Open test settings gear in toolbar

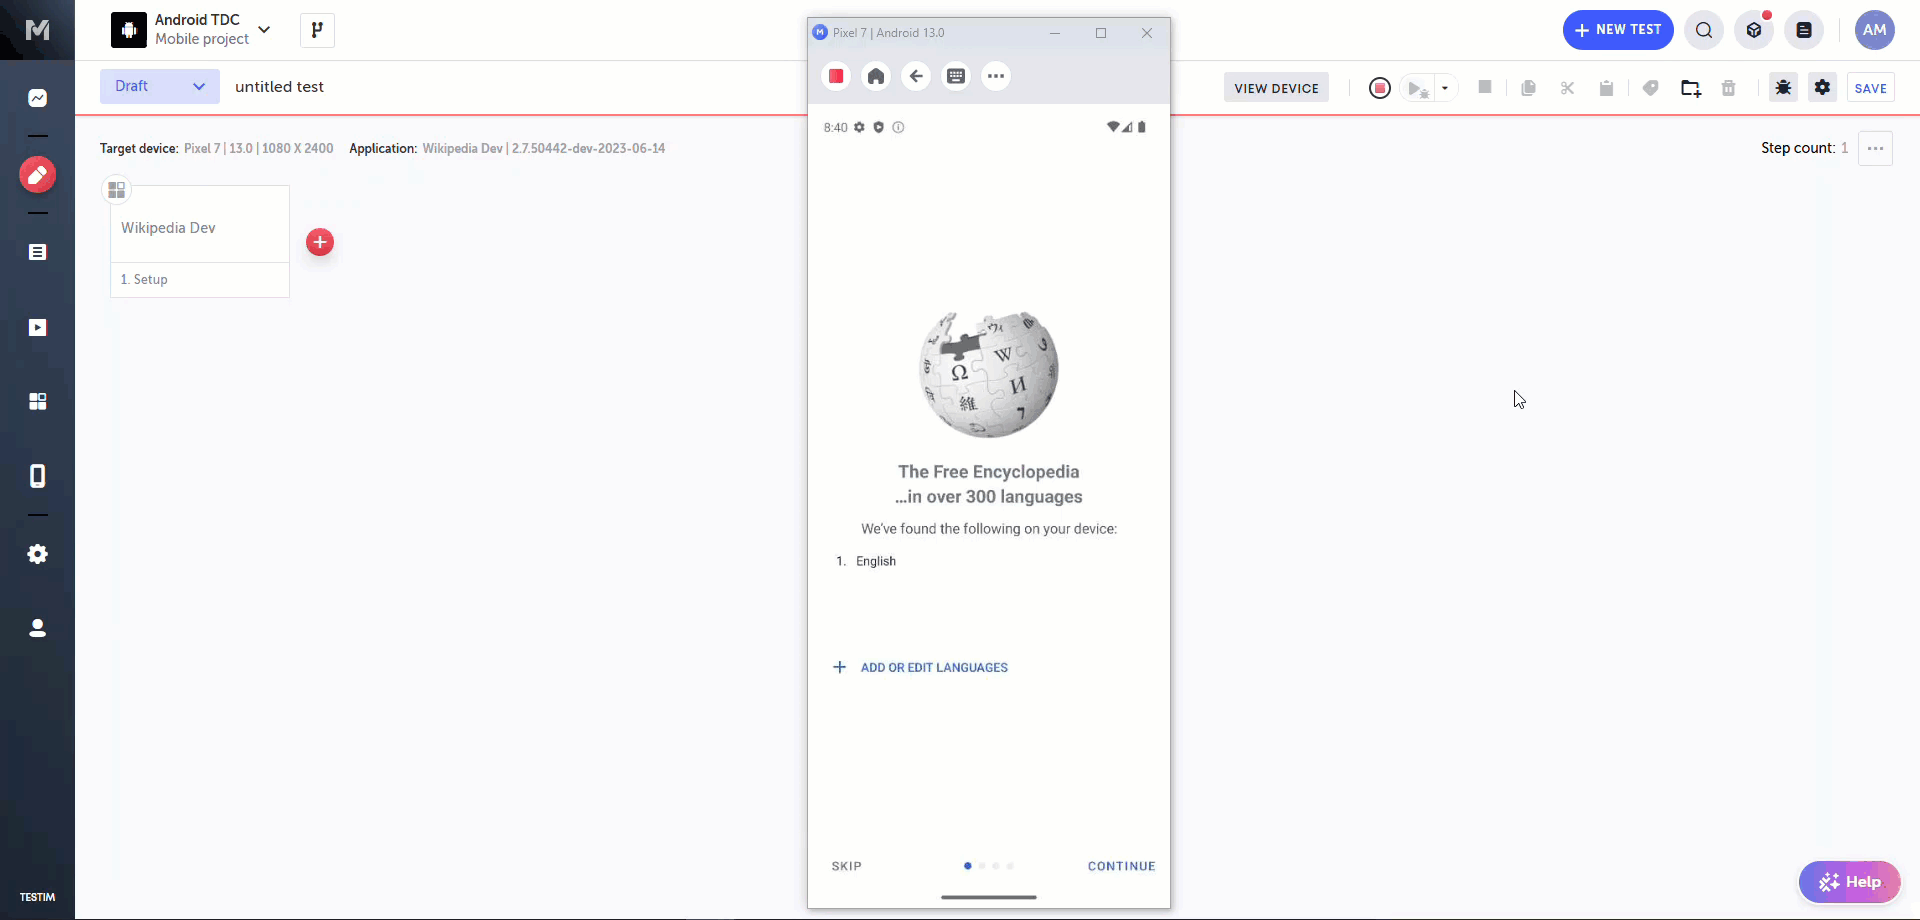(x=1822, y=87)
